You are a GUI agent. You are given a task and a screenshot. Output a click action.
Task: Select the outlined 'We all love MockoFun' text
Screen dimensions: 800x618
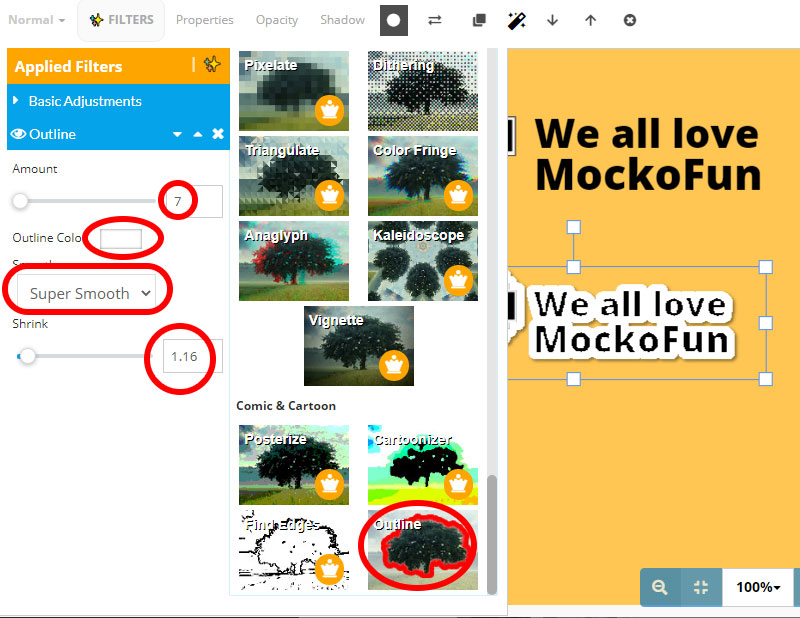click(632, 323)
